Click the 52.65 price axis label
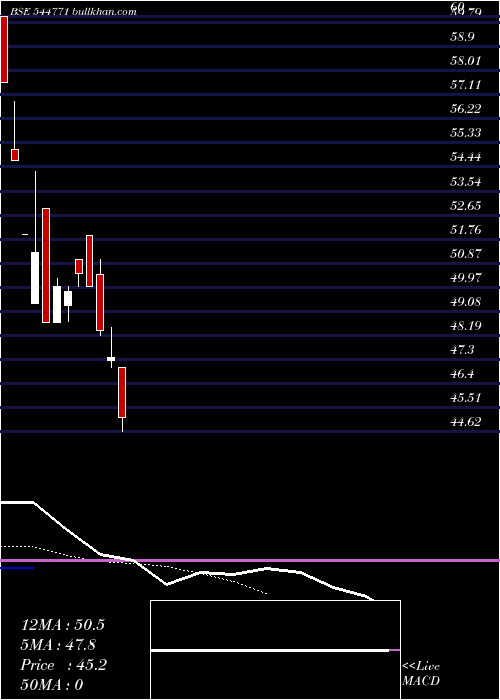Image resolution: width=500 pixels, height=700 pixels. (x=465, y=206)
